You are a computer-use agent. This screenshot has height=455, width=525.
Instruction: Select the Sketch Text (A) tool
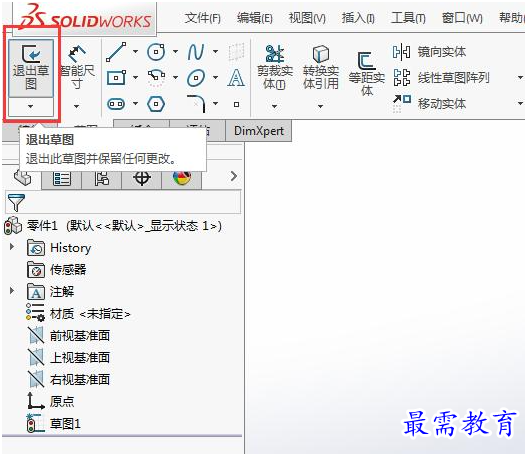[x=236, y=78]
